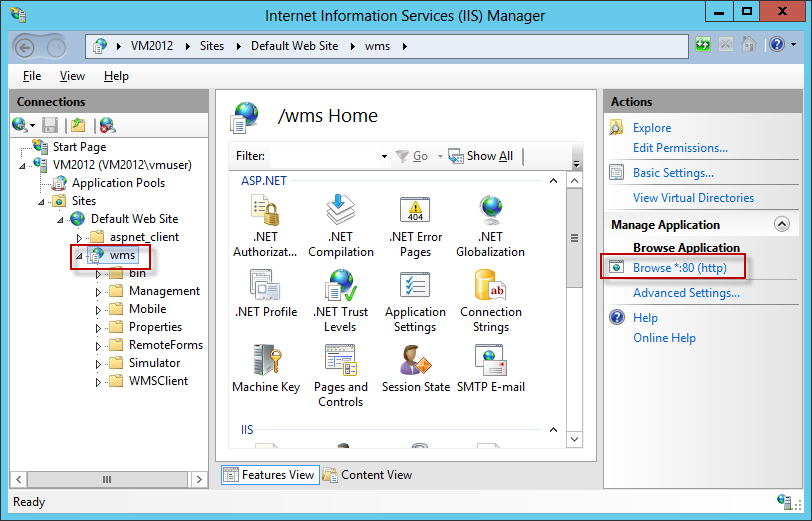Open the Filter dropdown arrow
This screenshot has height=521, width=812.
coord(384,156)
